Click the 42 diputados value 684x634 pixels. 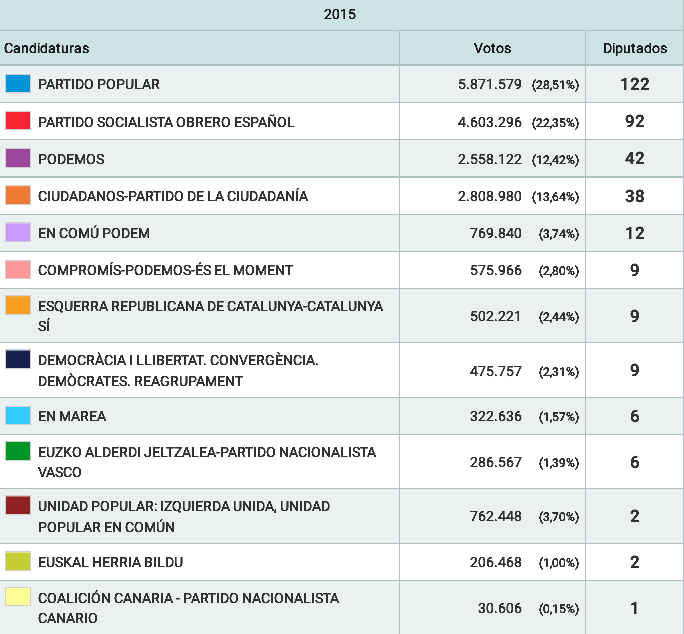tap(635, 158)
